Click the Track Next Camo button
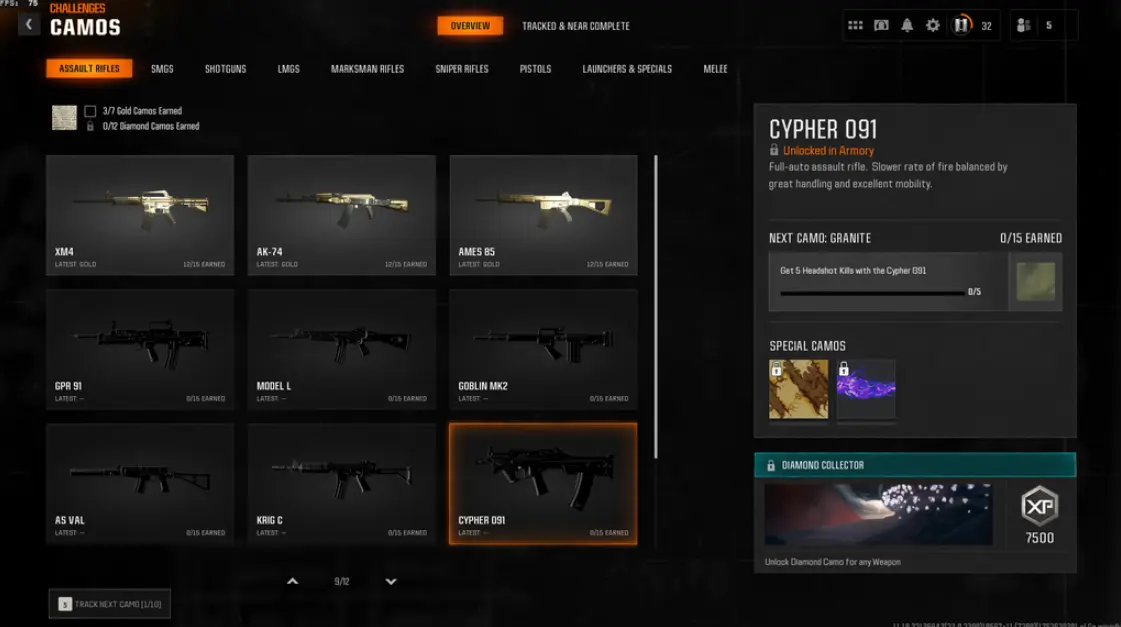Image resolution: width=1121 pixels, height=627 pixels. click(110, 604)
